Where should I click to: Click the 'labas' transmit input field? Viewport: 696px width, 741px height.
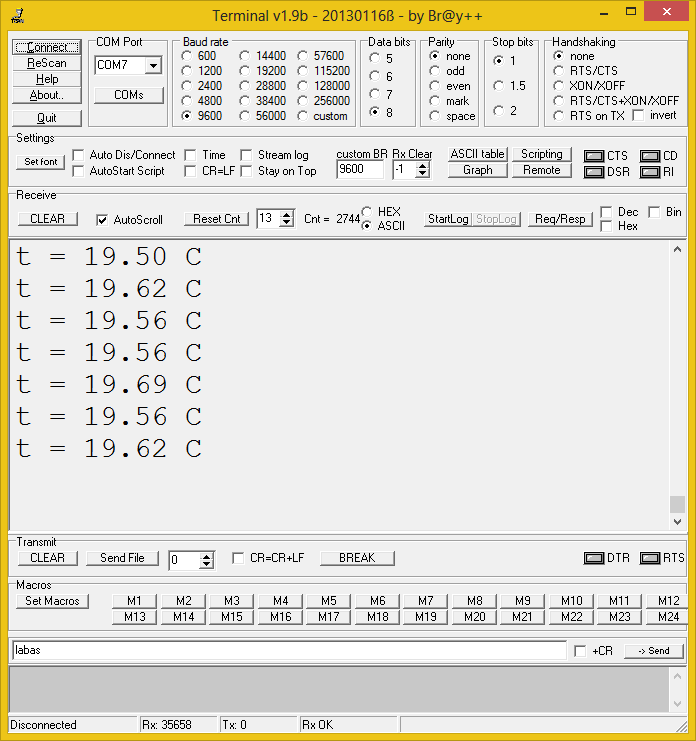289,650
